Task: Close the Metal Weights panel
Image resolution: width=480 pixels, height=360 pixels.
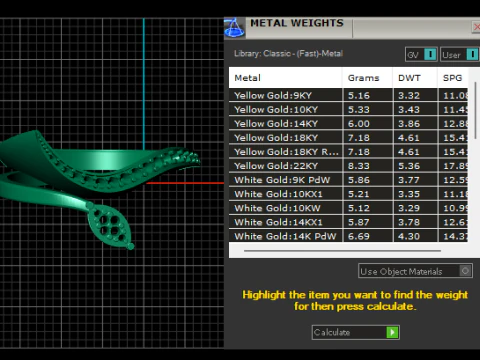Action: [x=476, y=27]
